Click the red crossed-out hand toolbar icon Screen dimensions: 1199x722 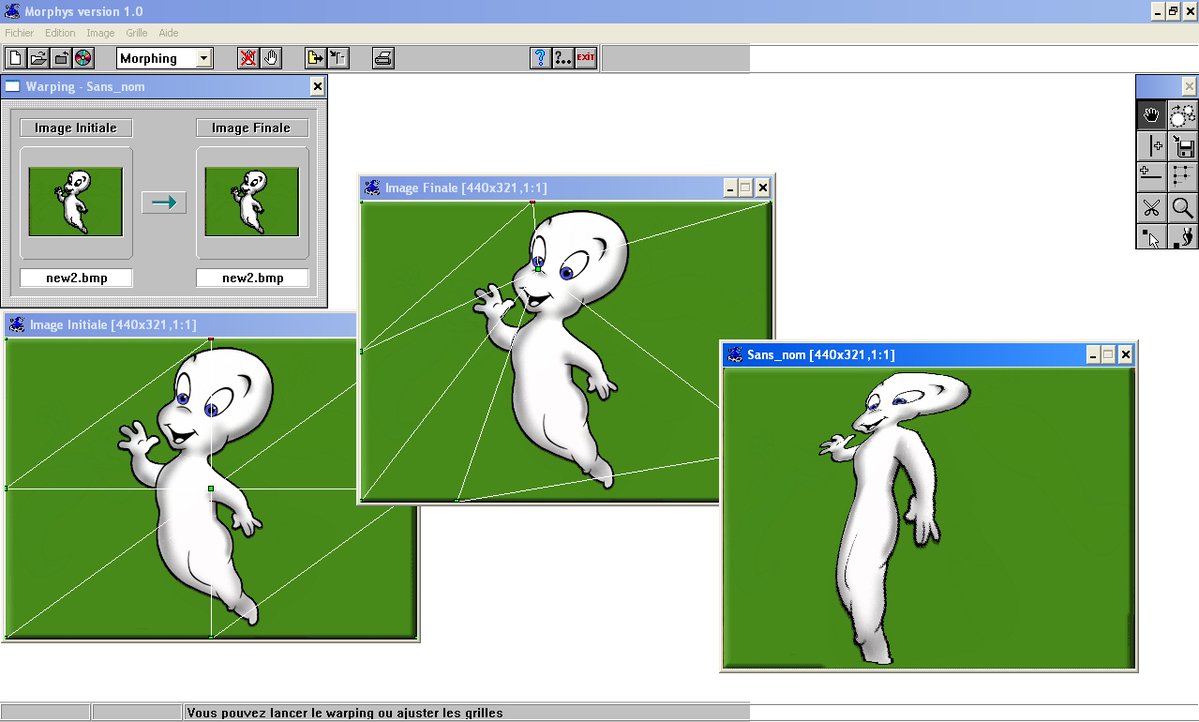tap(248, 58)
